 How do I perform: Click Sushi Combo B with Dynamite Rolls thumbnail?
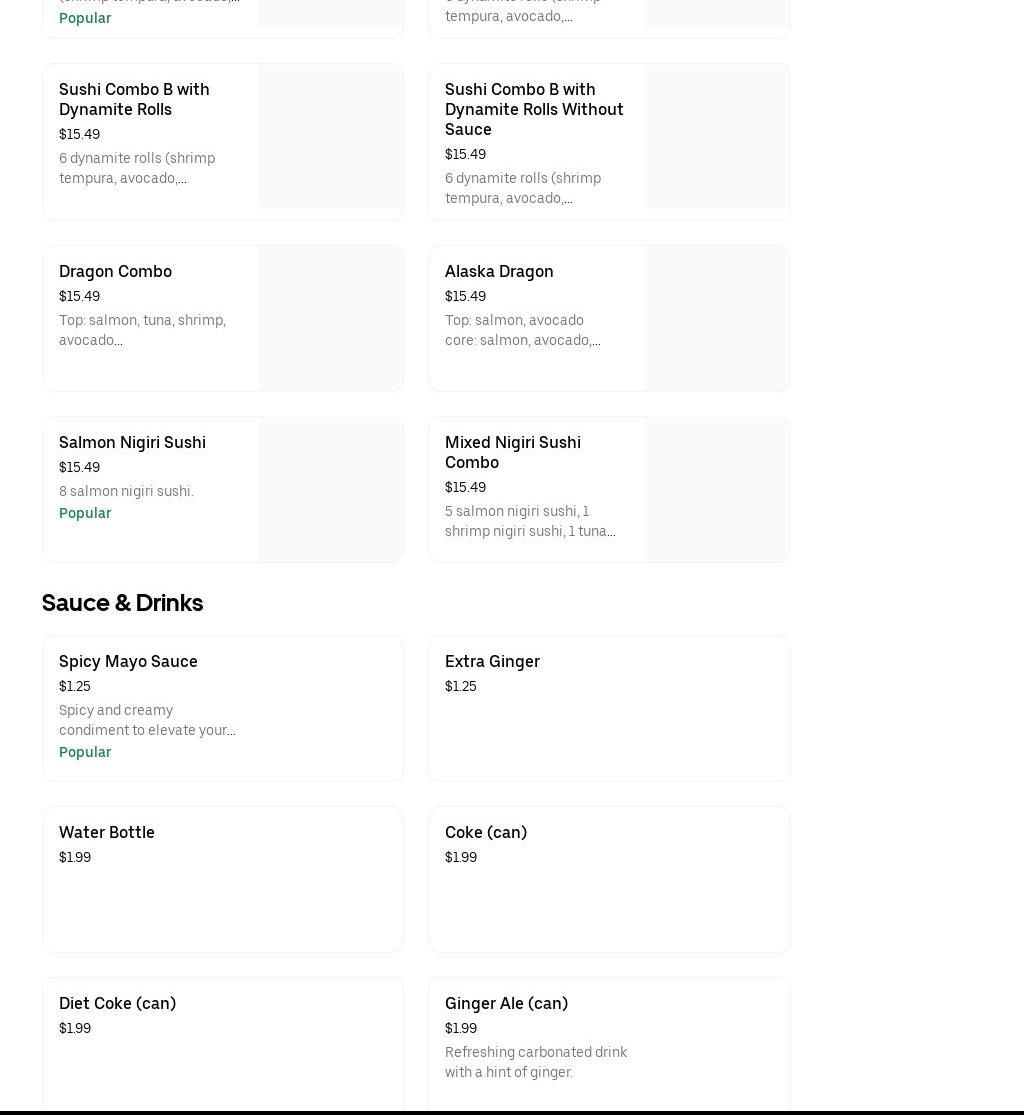click(x=330, y=137)
